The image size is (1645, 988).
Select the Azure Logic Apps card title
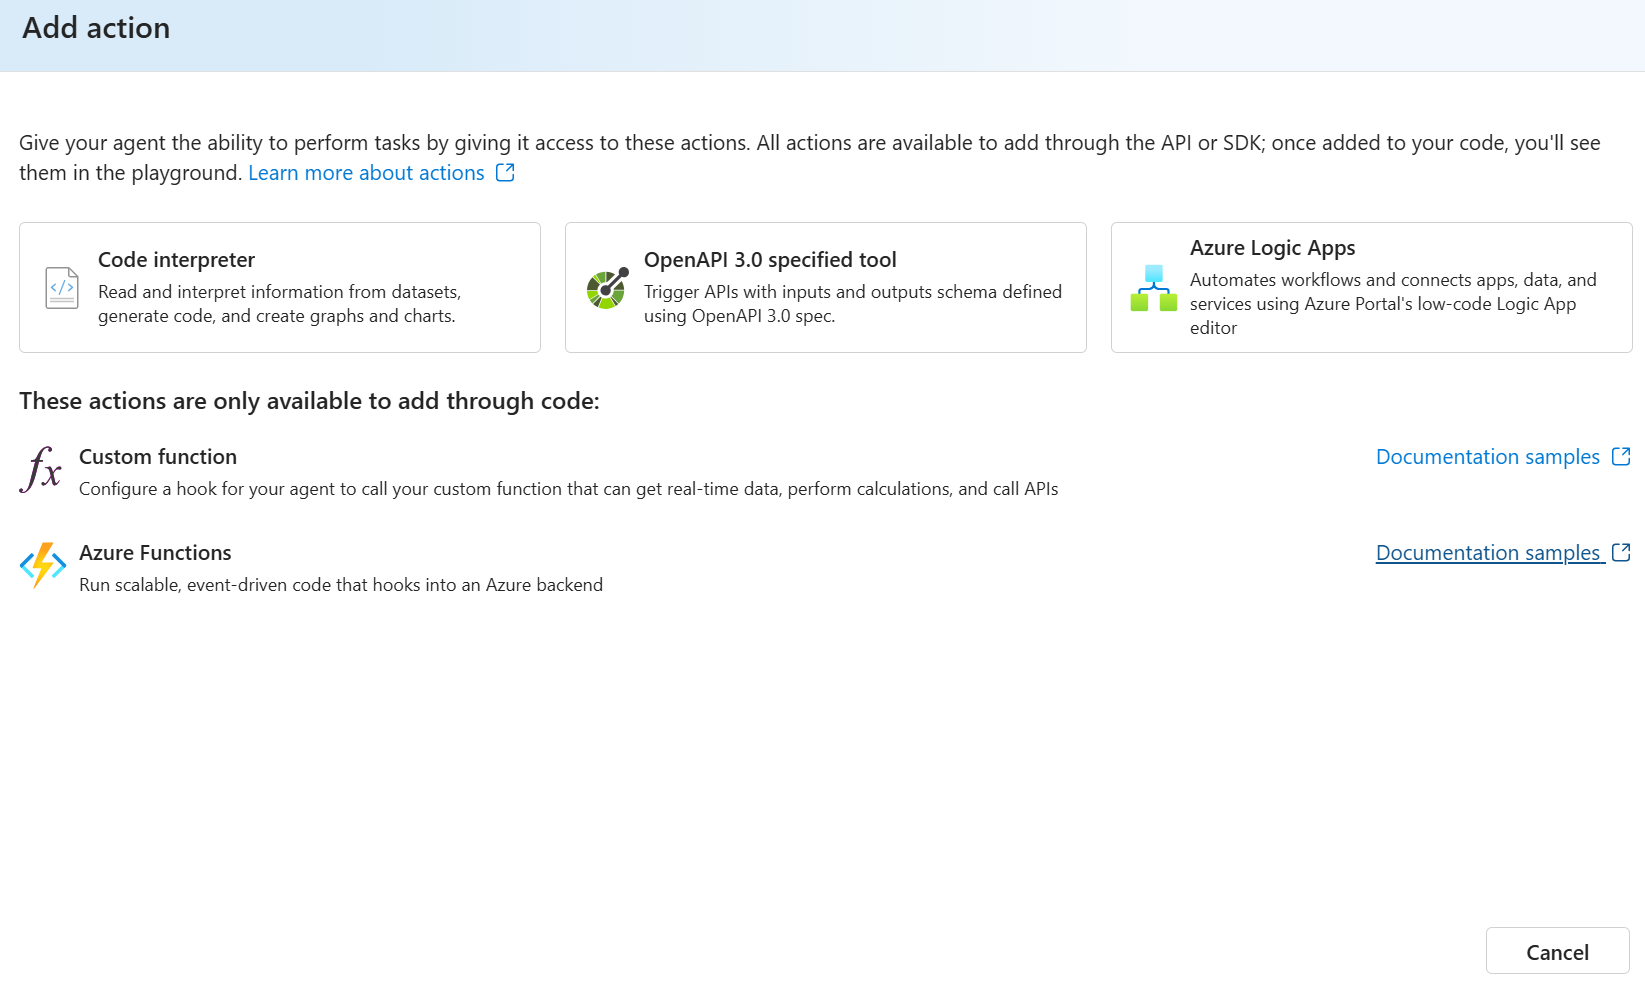1272,248
